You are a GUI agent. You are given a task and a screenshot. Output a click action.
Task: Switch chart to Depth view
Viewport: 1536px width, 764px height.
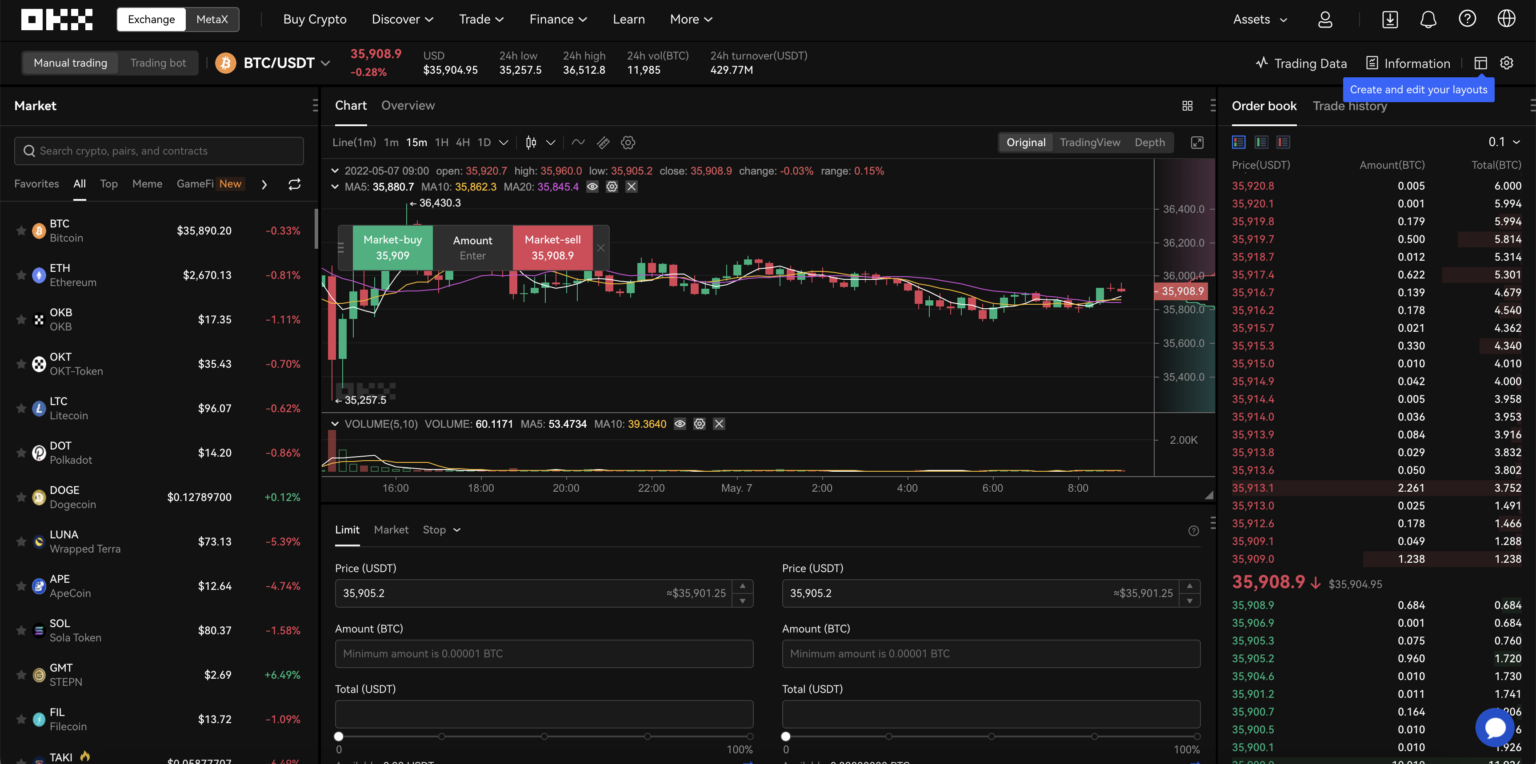[x=1150, y=142]
